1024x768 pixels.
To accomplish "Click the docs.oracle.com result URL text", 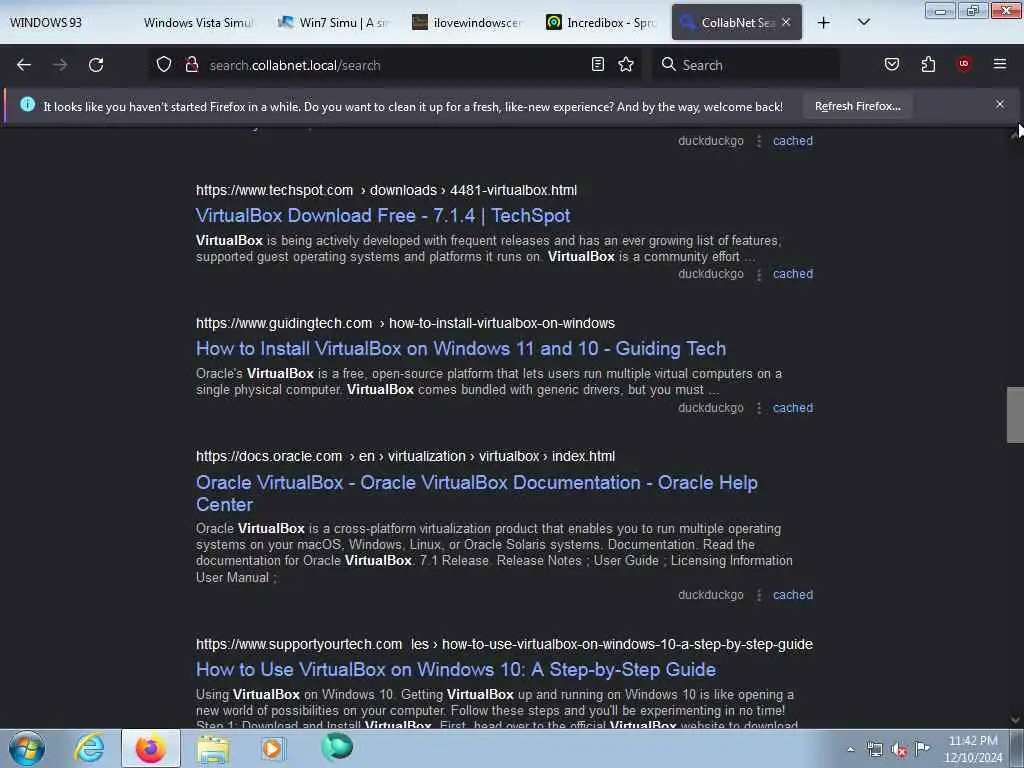I will pyautogui.click(x=405, y=456).
